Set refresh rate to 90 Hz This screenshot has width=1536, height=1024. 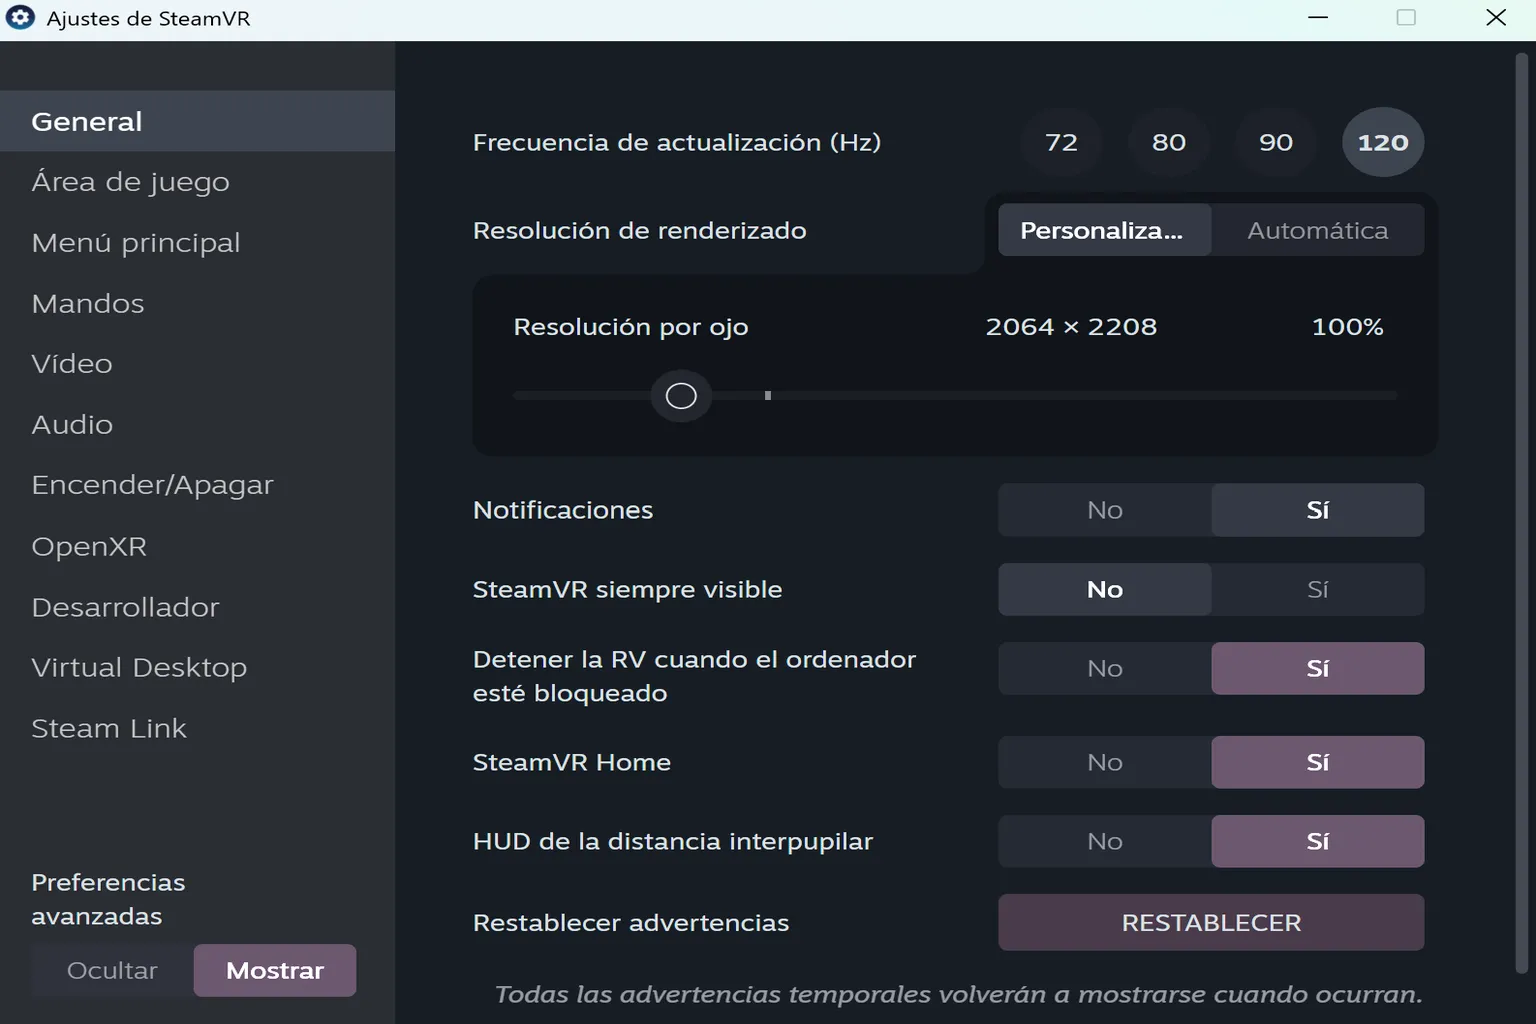[x=1275, y=142]
